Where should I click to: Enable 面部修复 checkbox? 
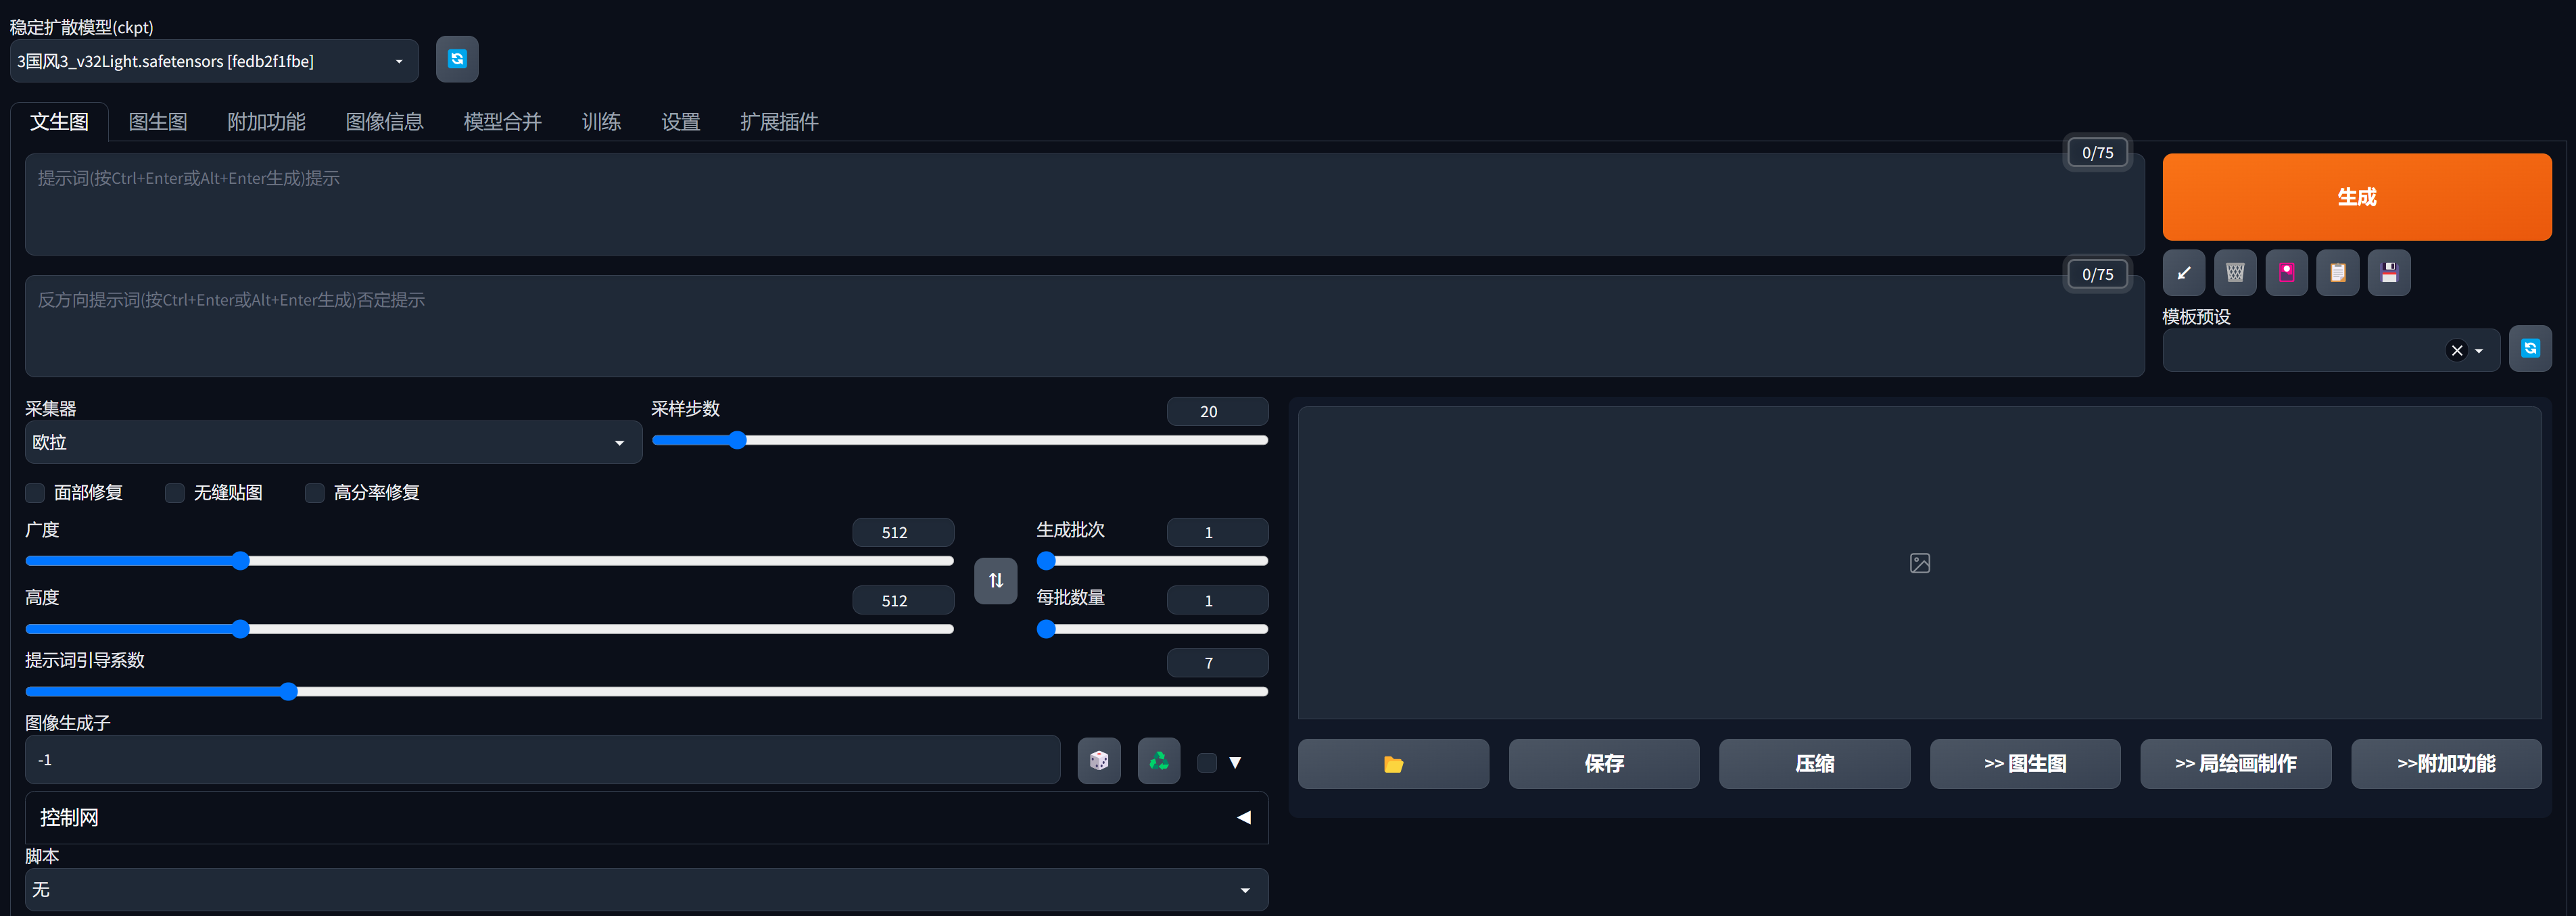point(35,493)
